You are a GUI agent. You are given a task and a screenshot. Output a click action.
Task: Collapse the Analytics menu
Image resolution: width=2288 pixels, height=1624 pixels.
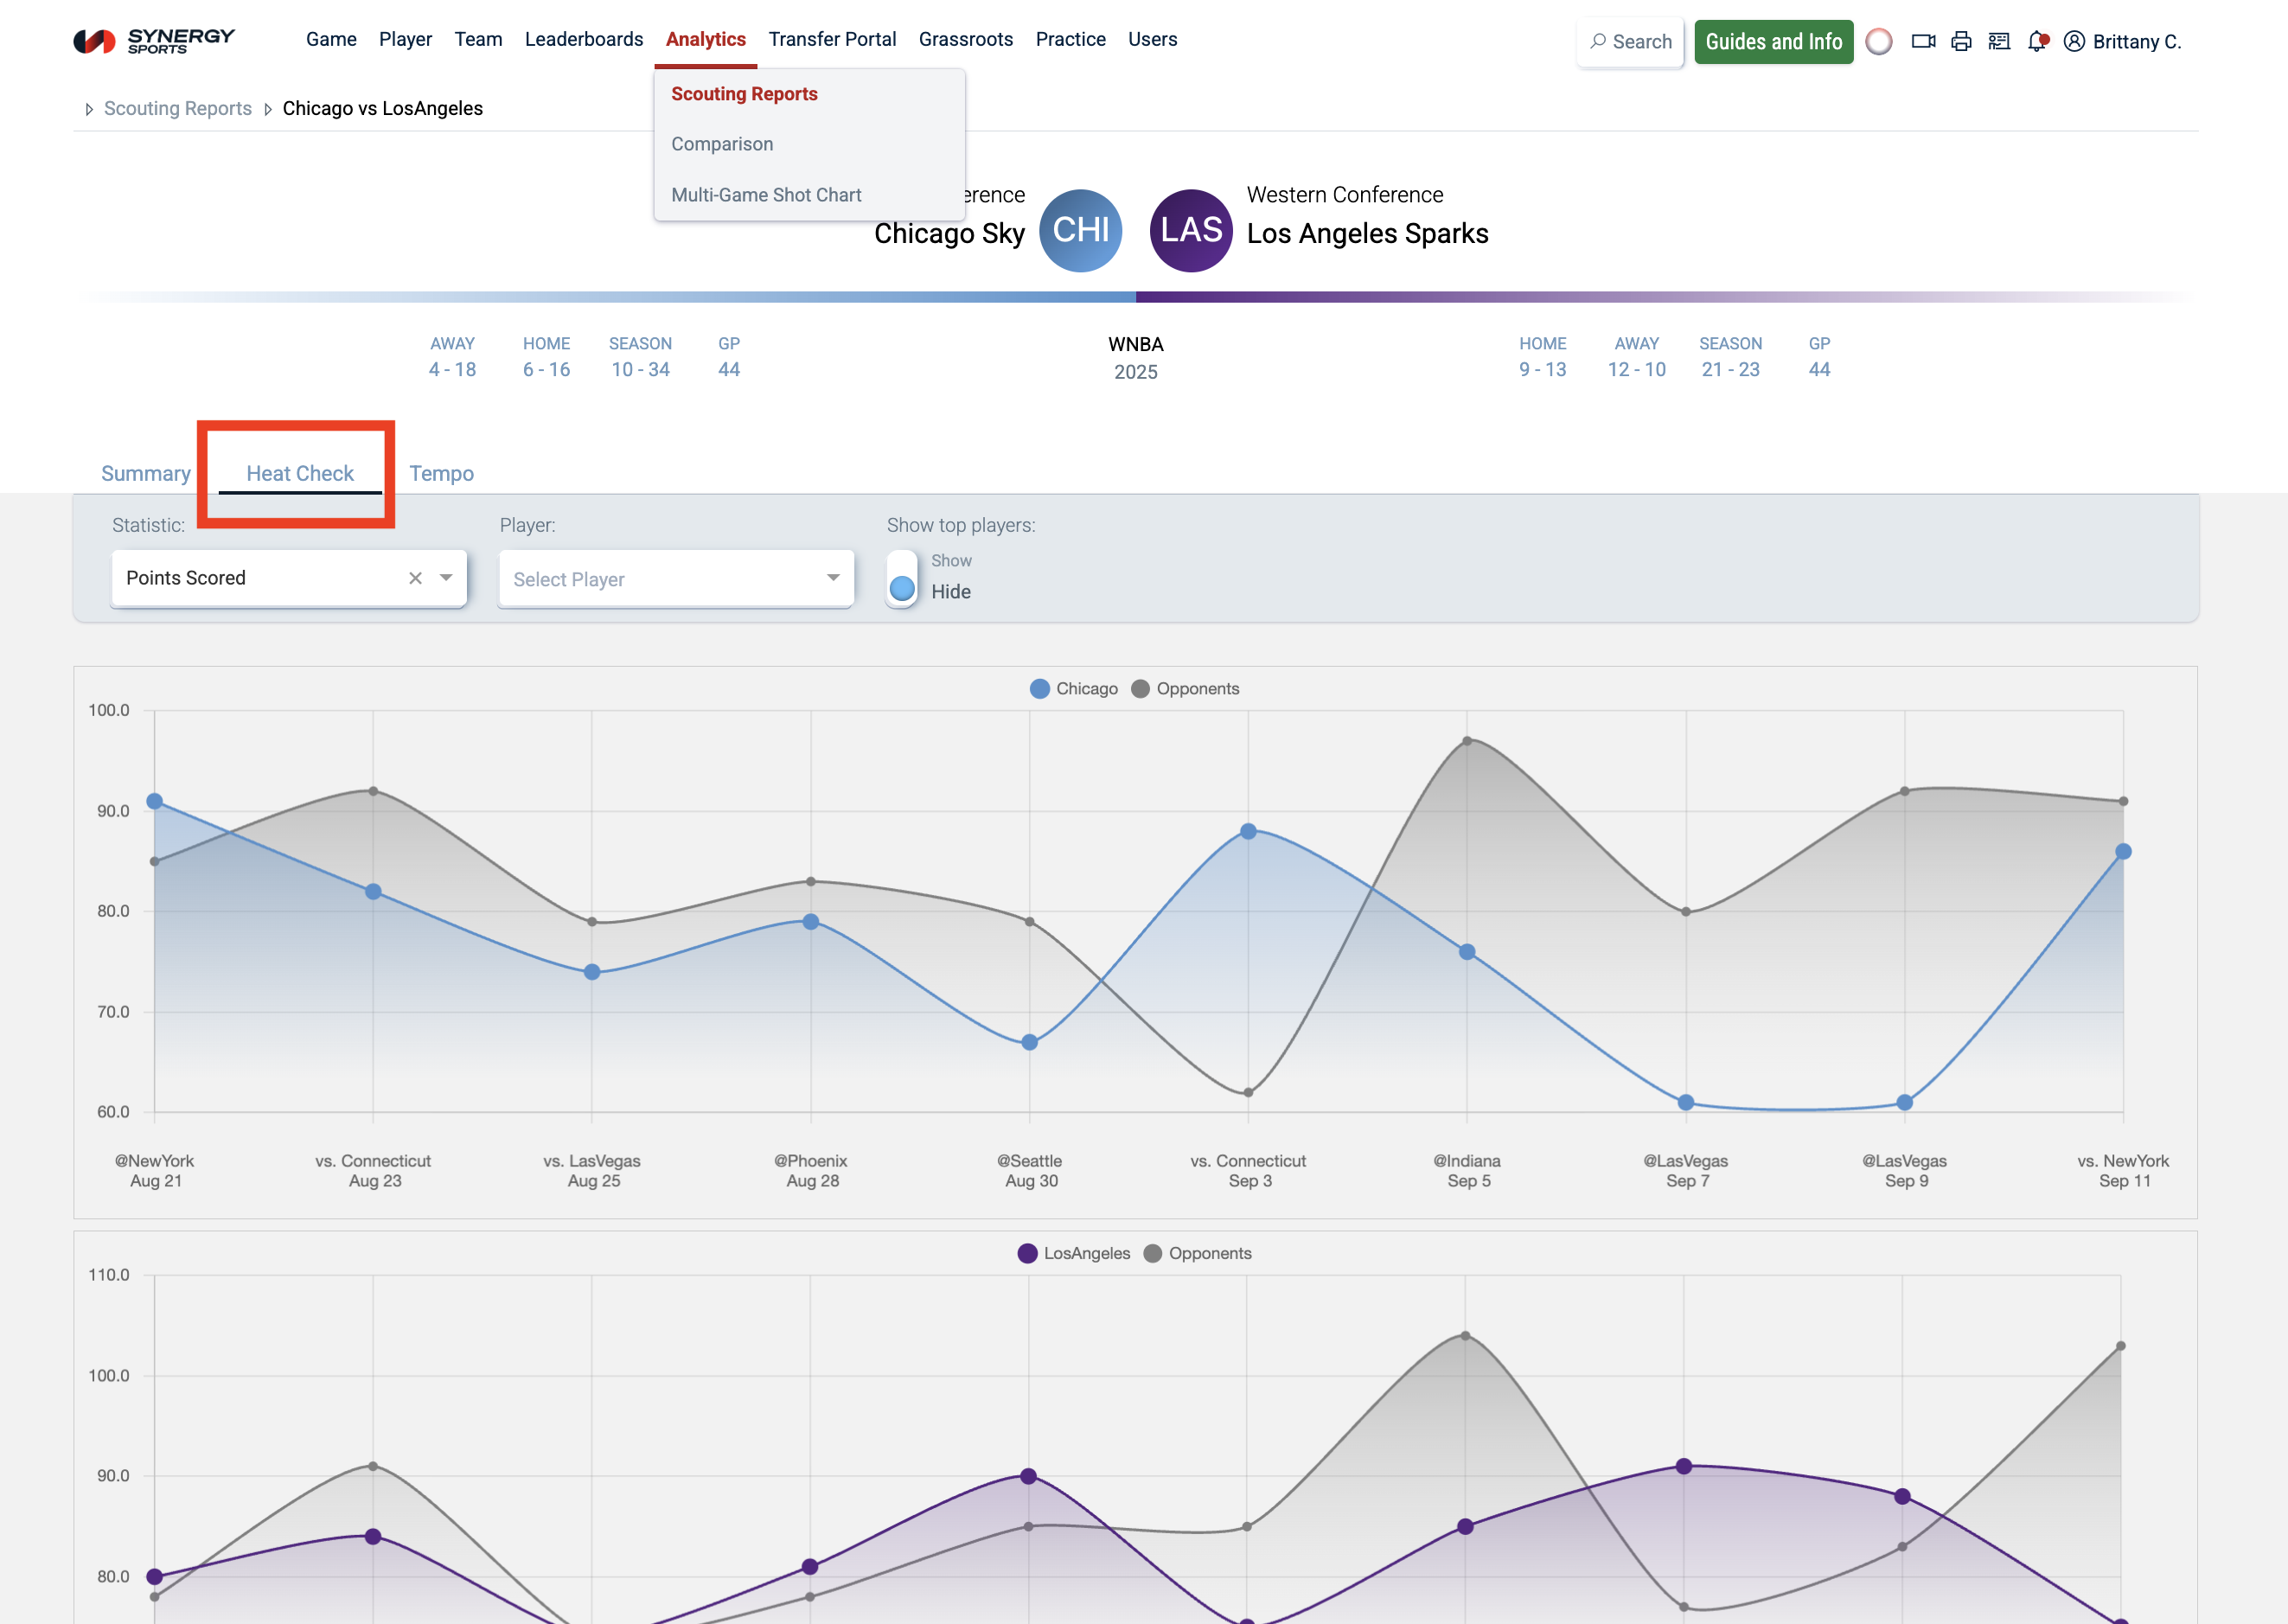[706, 40]
